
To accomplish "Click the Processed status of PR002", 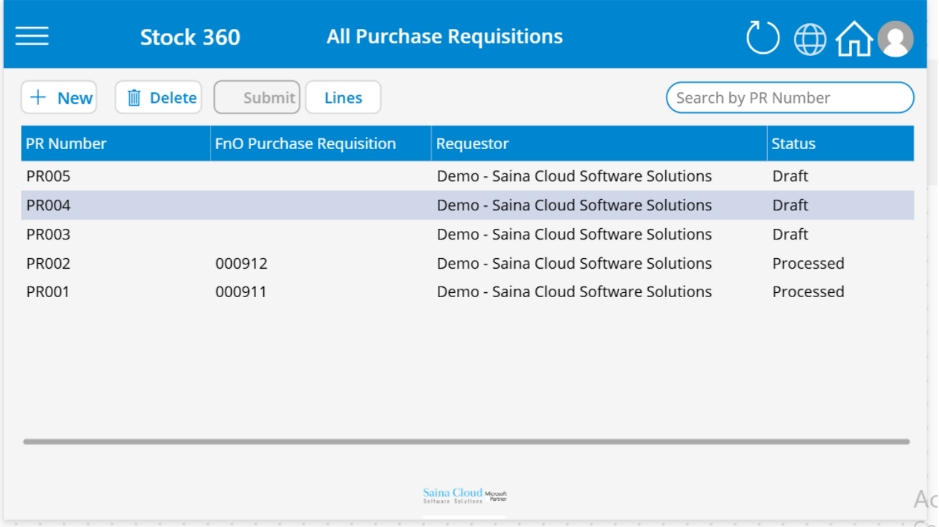I will tap(808, 264).
